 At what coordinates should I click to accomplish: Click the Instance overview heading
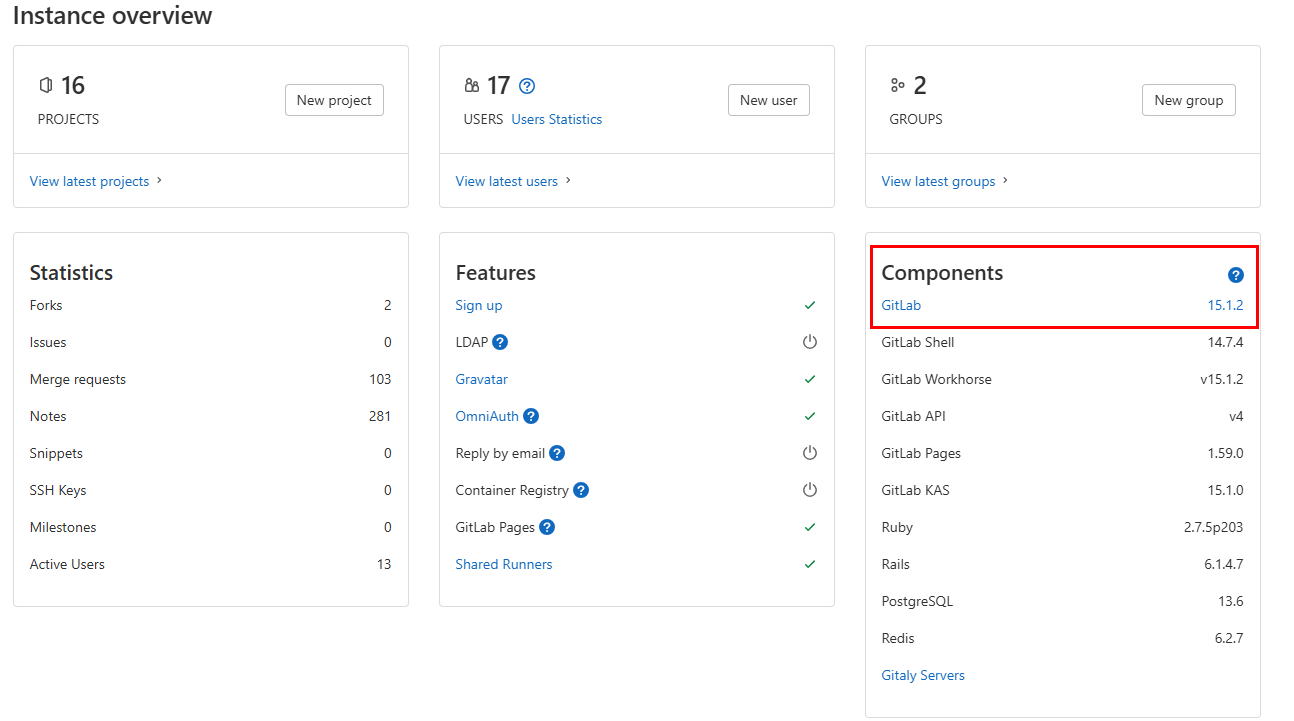click(x=113, y=16)
